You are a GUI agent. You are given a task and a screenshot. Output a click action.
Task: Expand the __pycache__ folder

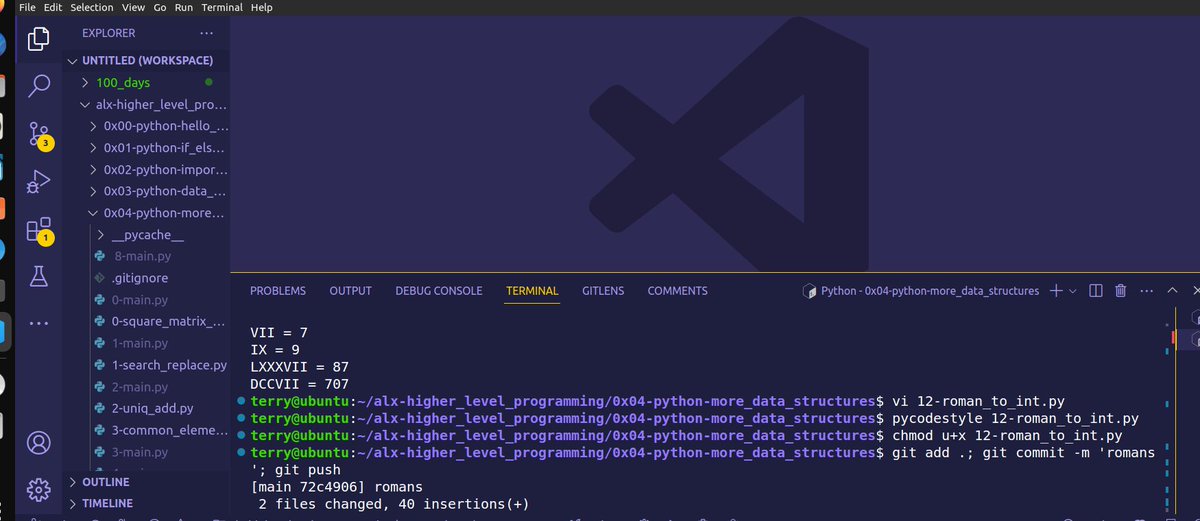click(147, 235)
